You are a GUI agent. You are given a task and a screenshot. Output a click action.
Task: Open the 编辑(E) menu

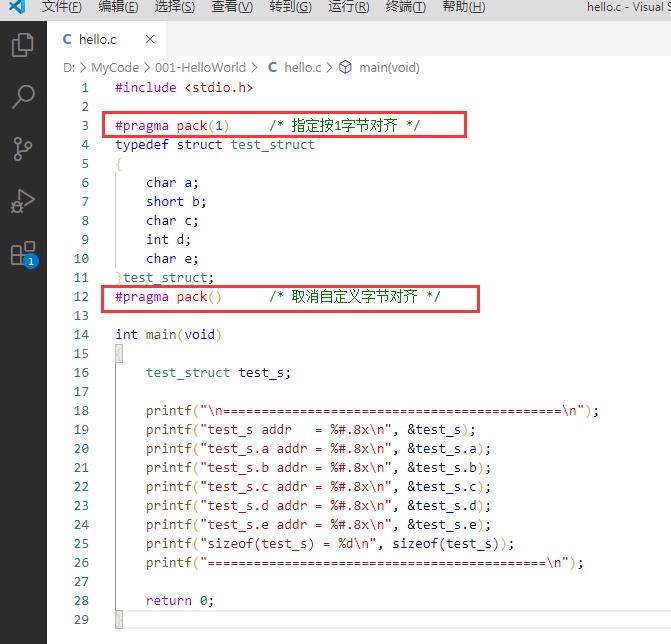point(119,7)
